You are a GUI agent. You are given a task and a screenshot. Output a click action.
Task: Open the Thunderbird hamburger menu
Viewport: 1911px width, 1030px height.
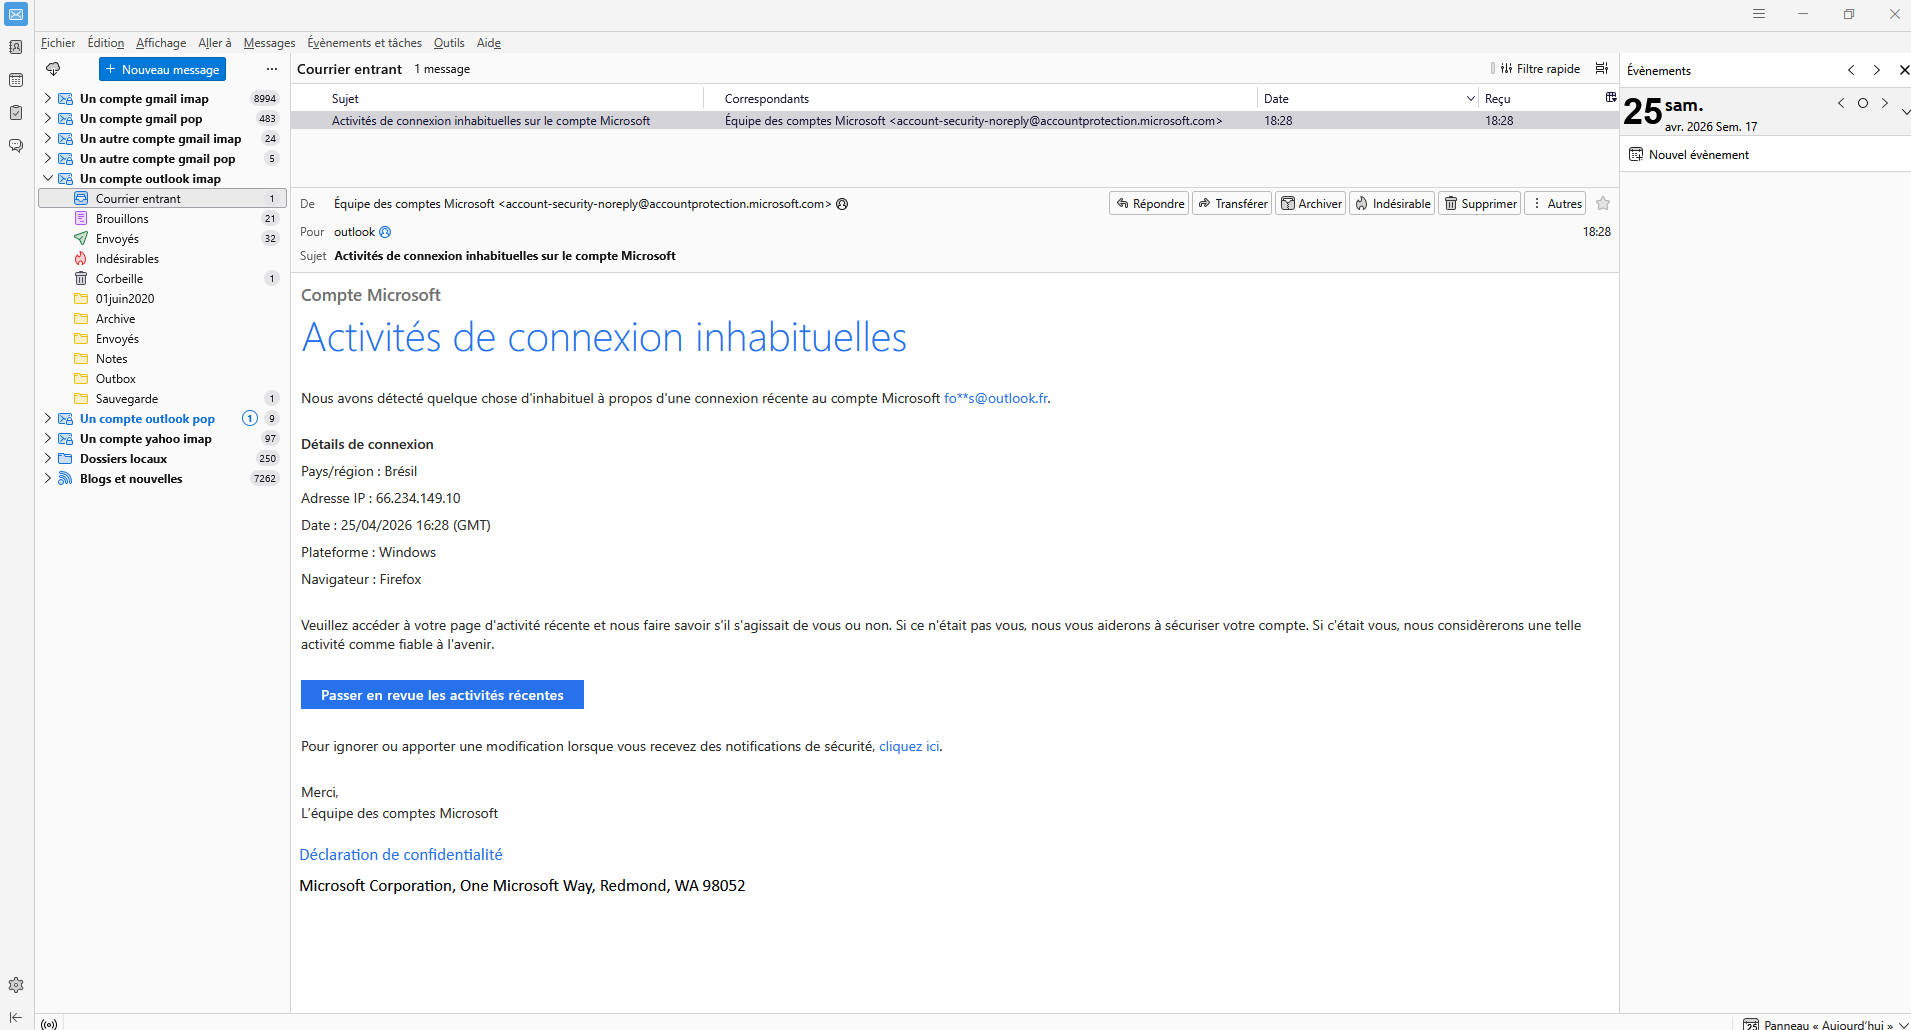click(x=1759, y=14)
